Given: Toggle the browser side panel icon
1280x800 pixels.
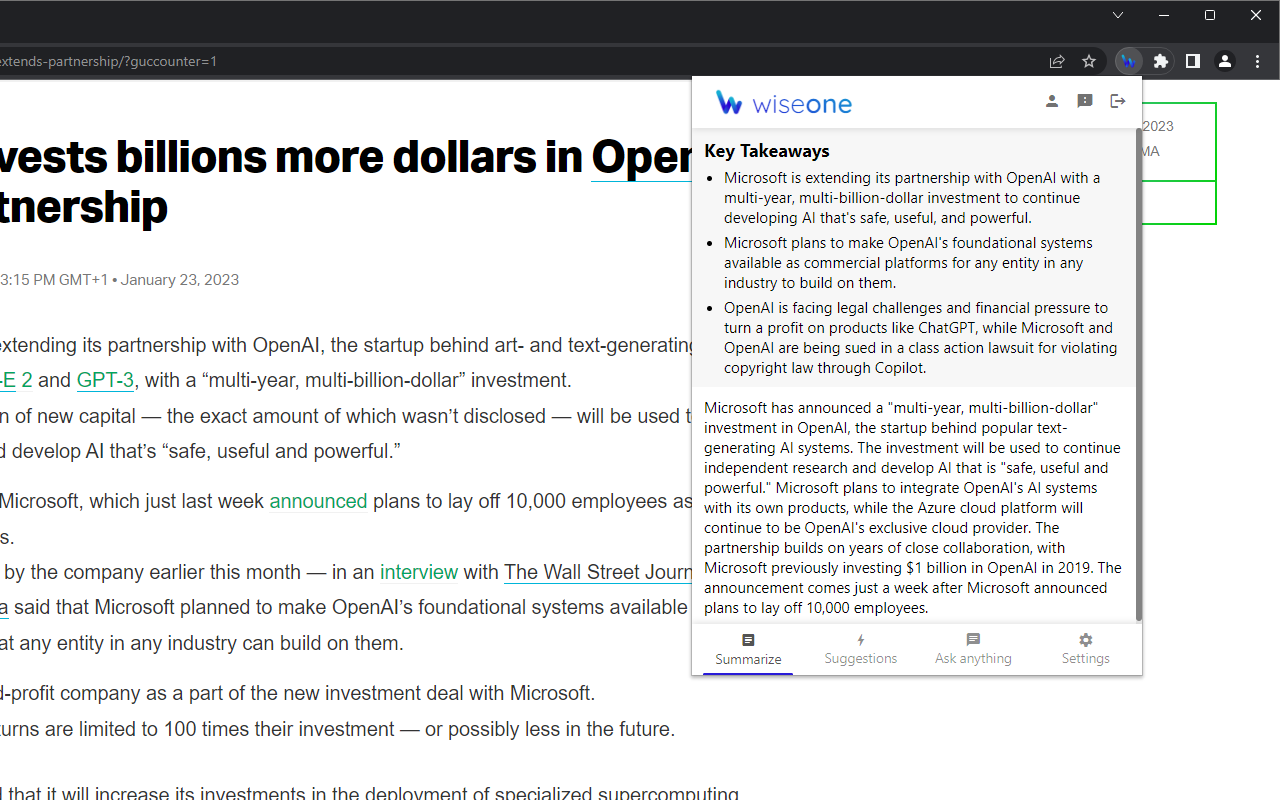Looking at the screenshot, I should pos(1193,61).
